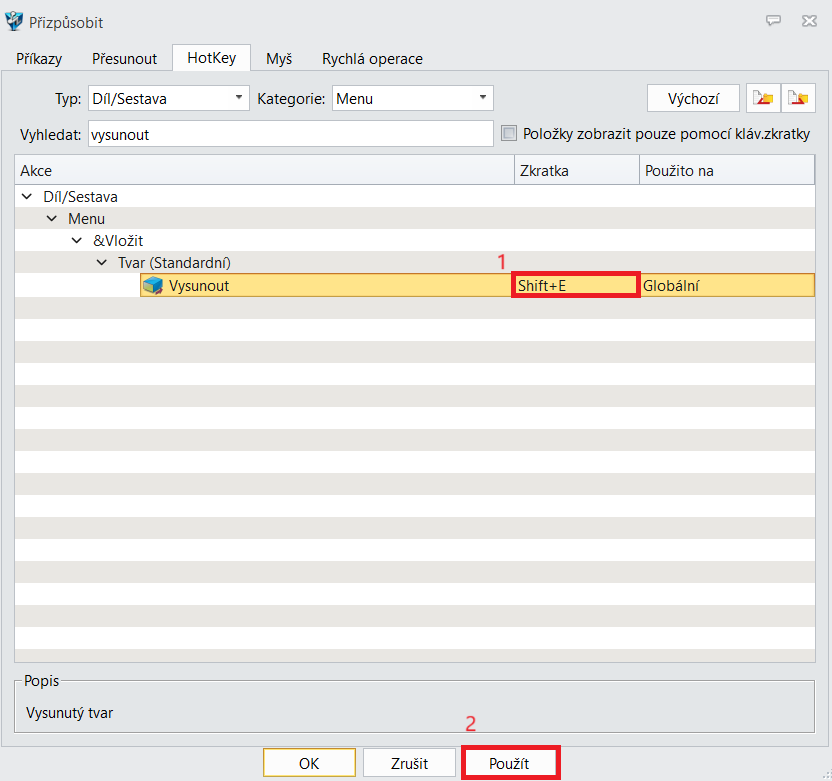This screenshot has height=781, width=832.
Task: Collapse the Díl/Sestava tree node
Action: click(x=25, y=197)
